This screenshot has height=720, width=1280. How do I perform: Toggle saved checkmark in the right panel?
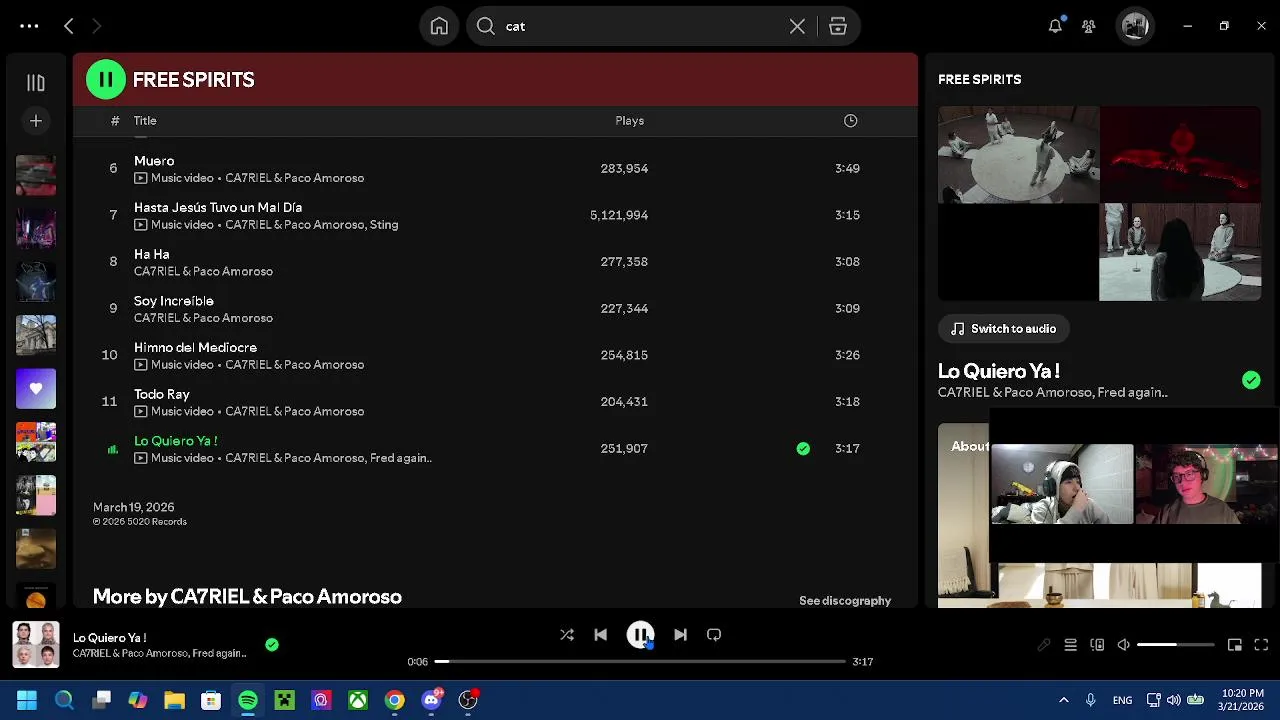1251,380
